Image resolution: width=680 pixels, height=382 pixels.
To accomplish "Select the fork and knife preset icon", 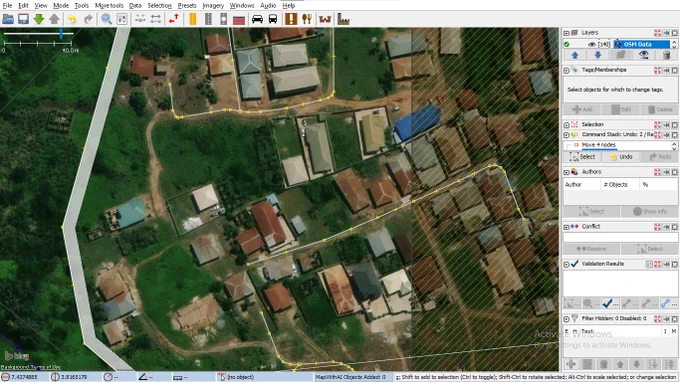I will coord(307,19).
